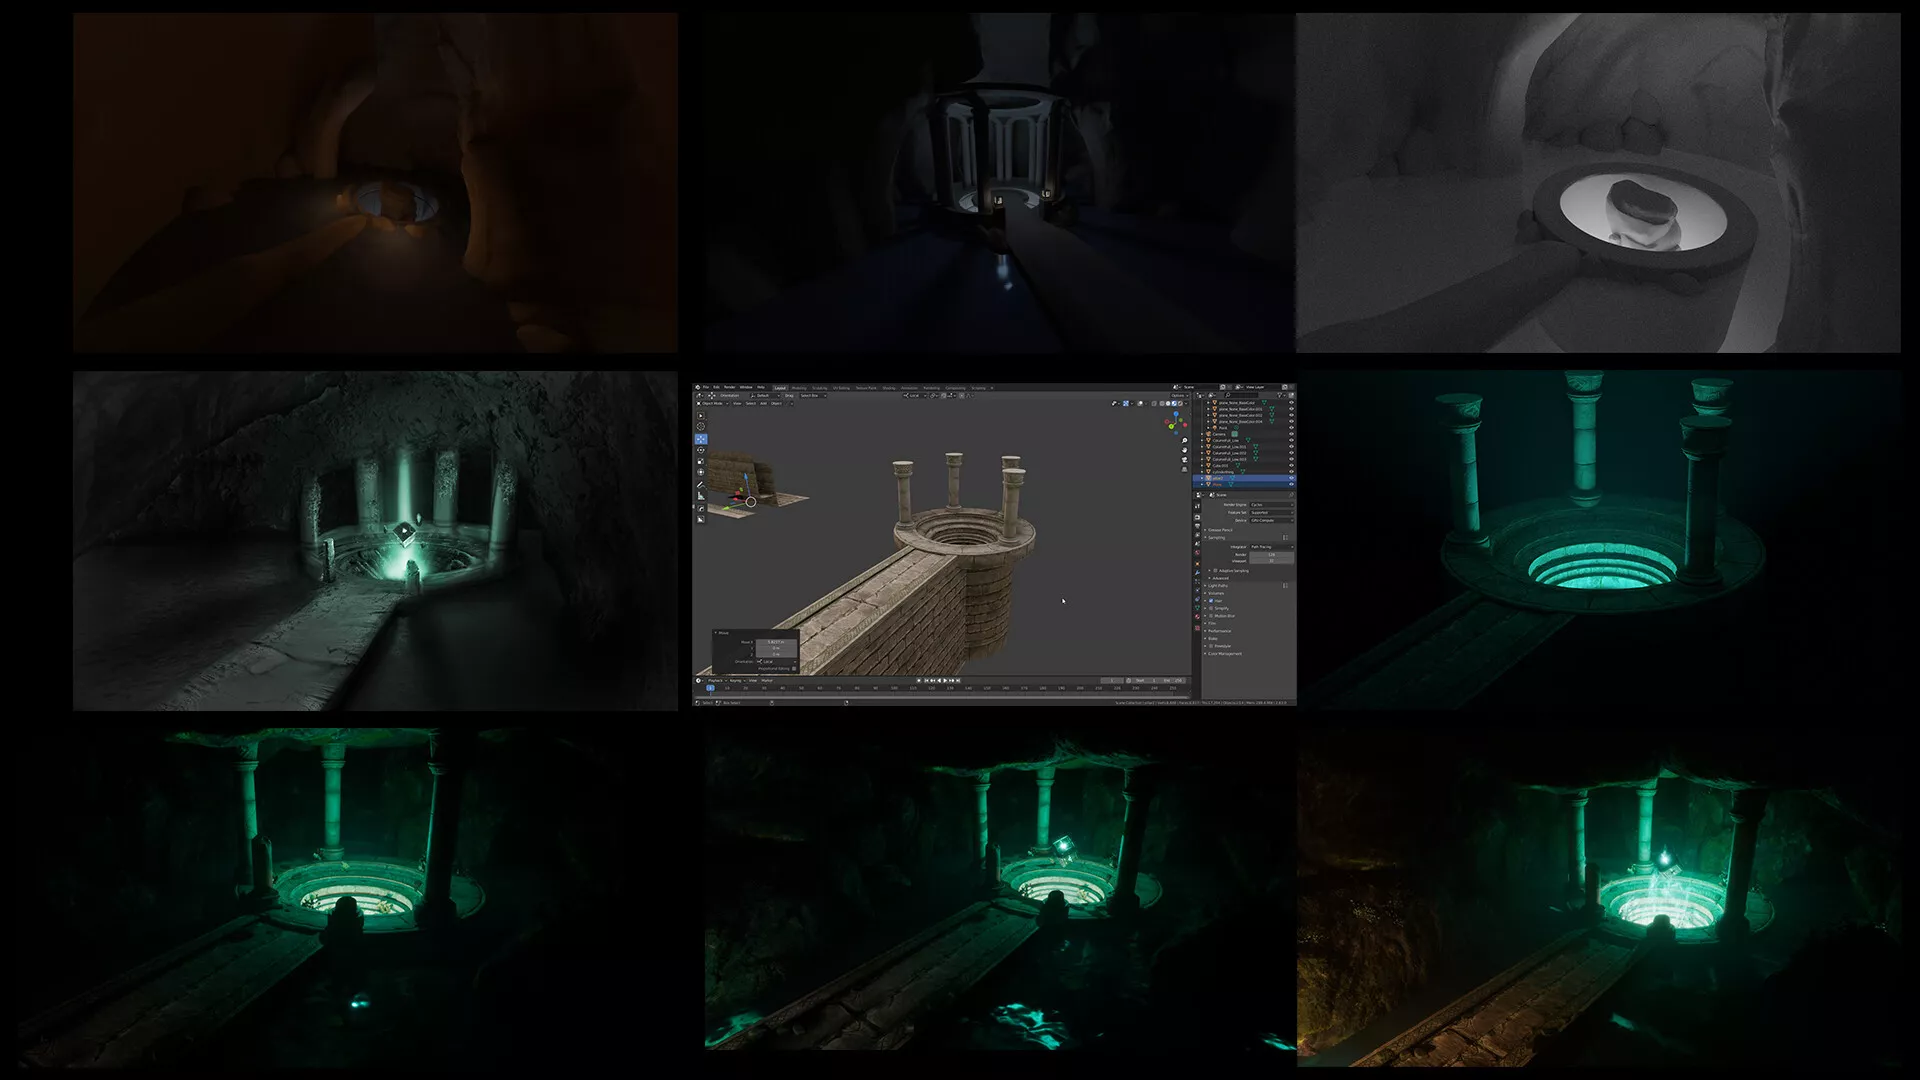Select the Move tool in Blender toolbar
Screen dimensions: 1920x1080
[x=701, y=439]
